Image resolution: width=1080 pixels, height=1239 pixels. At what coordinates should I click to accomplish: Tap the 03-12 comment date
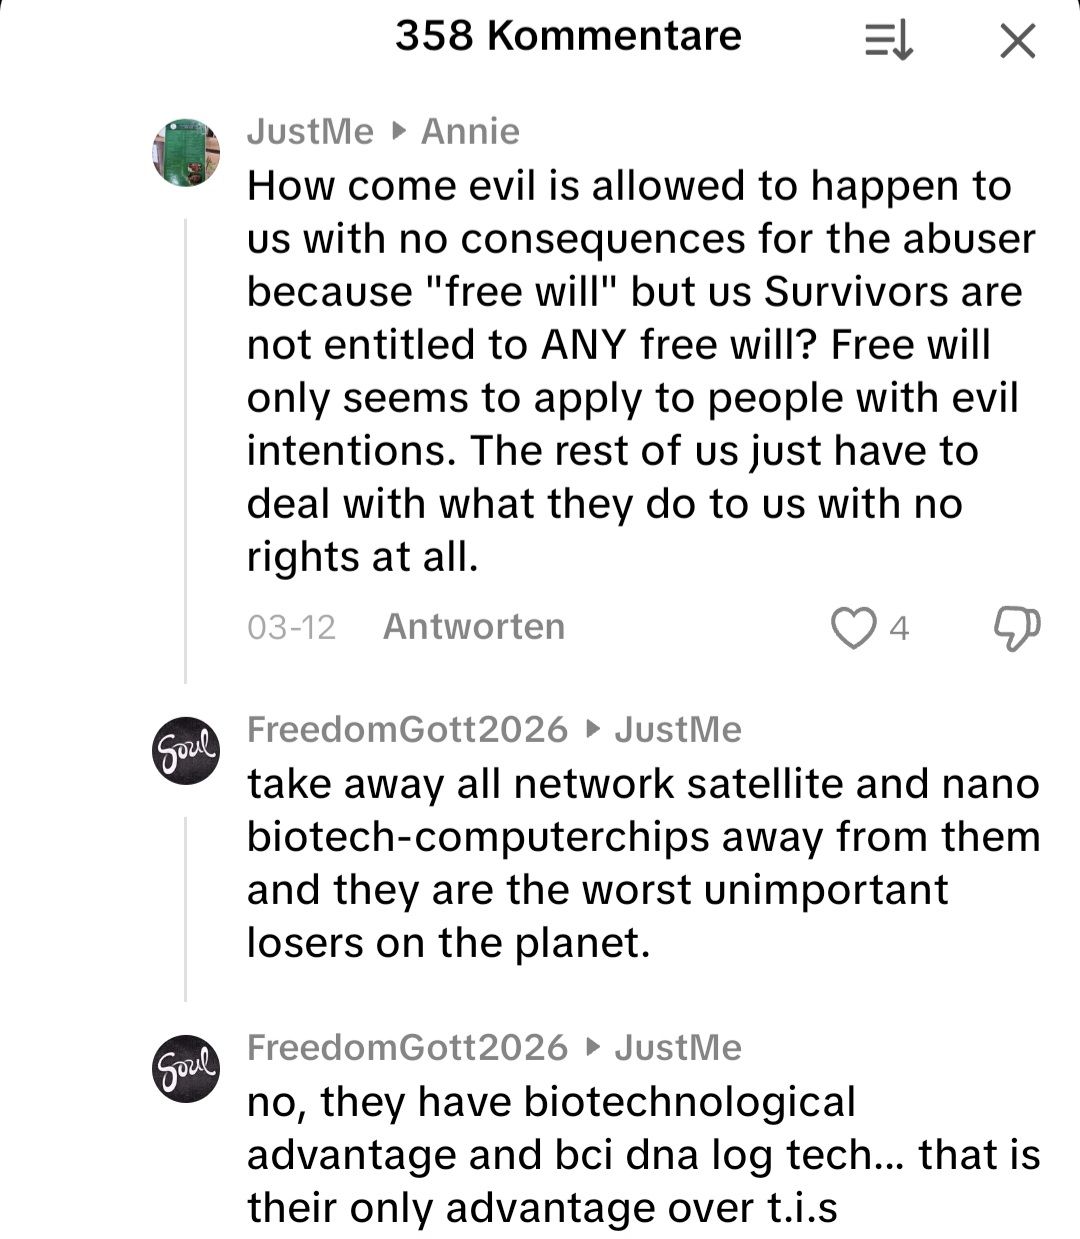[x=291, y=627]
